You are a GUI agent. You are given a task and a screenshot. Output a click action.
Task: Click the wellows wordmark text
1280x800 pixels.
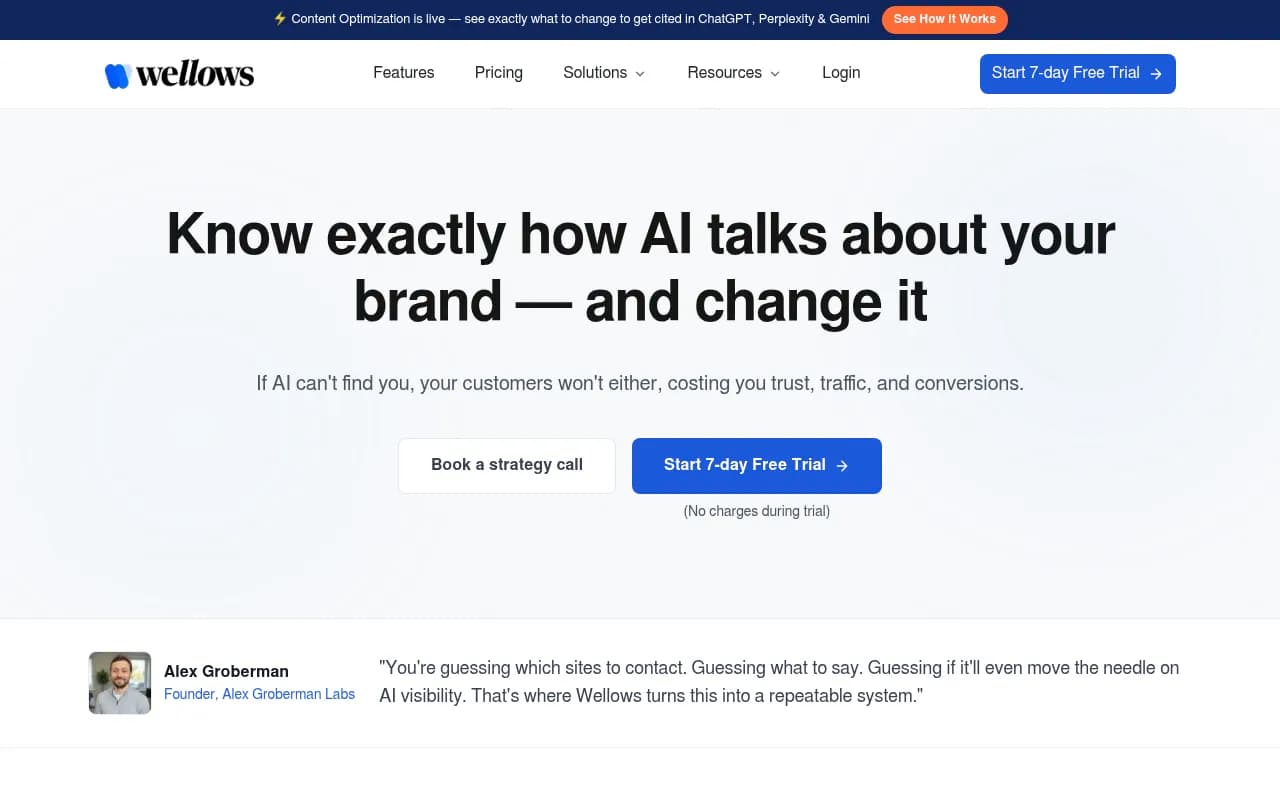195,74
